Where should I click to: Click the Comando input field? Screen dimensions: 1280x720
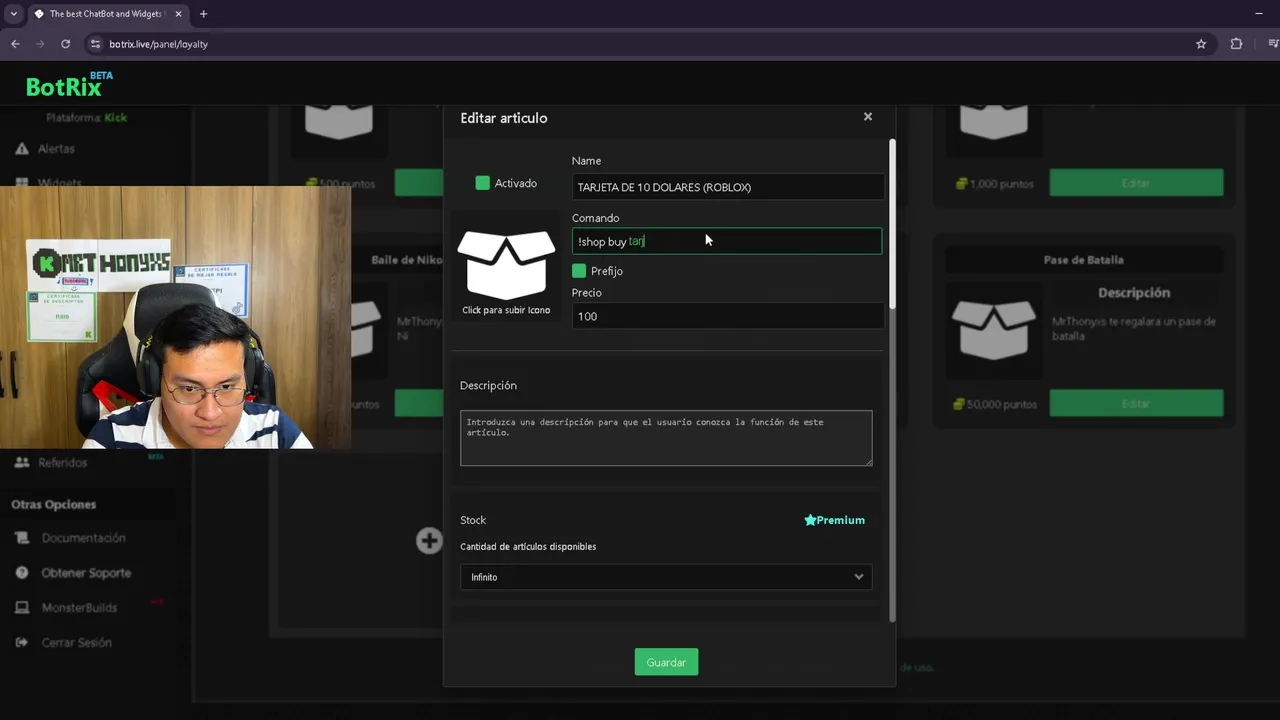coord(728,241)
